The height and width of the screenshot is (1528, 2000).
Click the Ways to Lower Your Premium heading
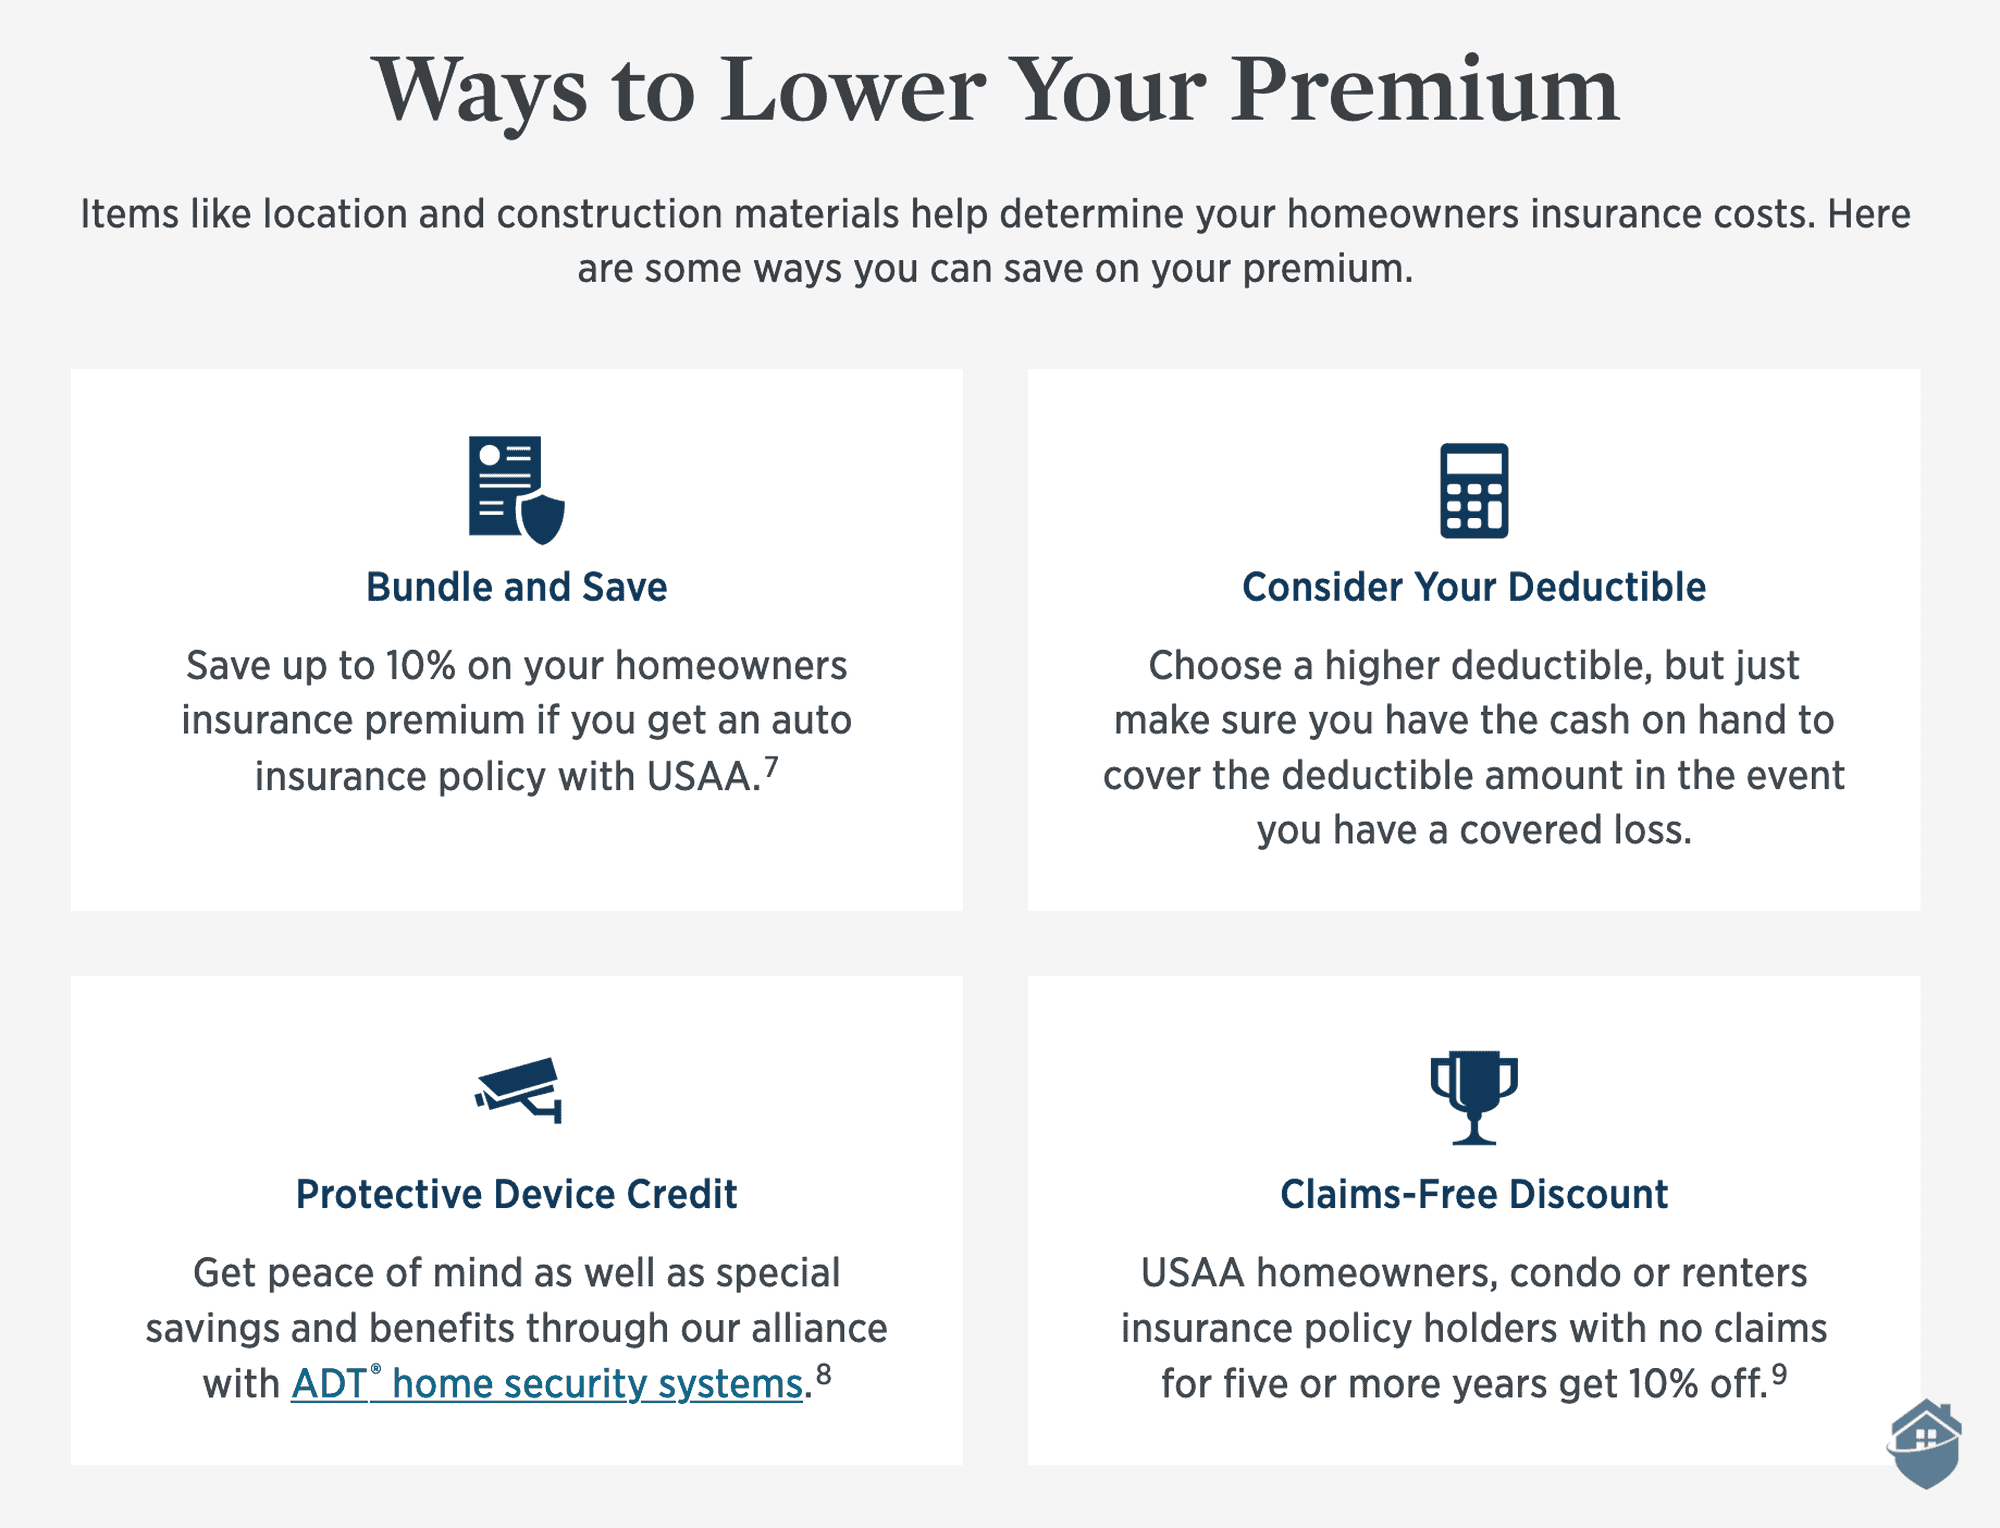pyautogui.click(x=1000, y=87)
